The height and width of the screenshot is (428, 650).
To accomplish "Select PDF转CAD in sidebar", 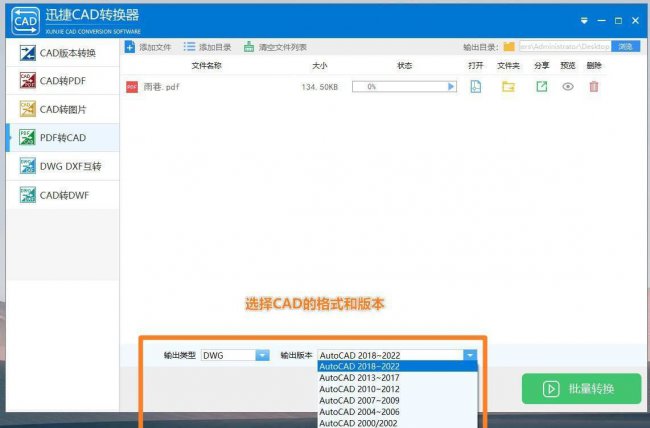I will [63, 138].
